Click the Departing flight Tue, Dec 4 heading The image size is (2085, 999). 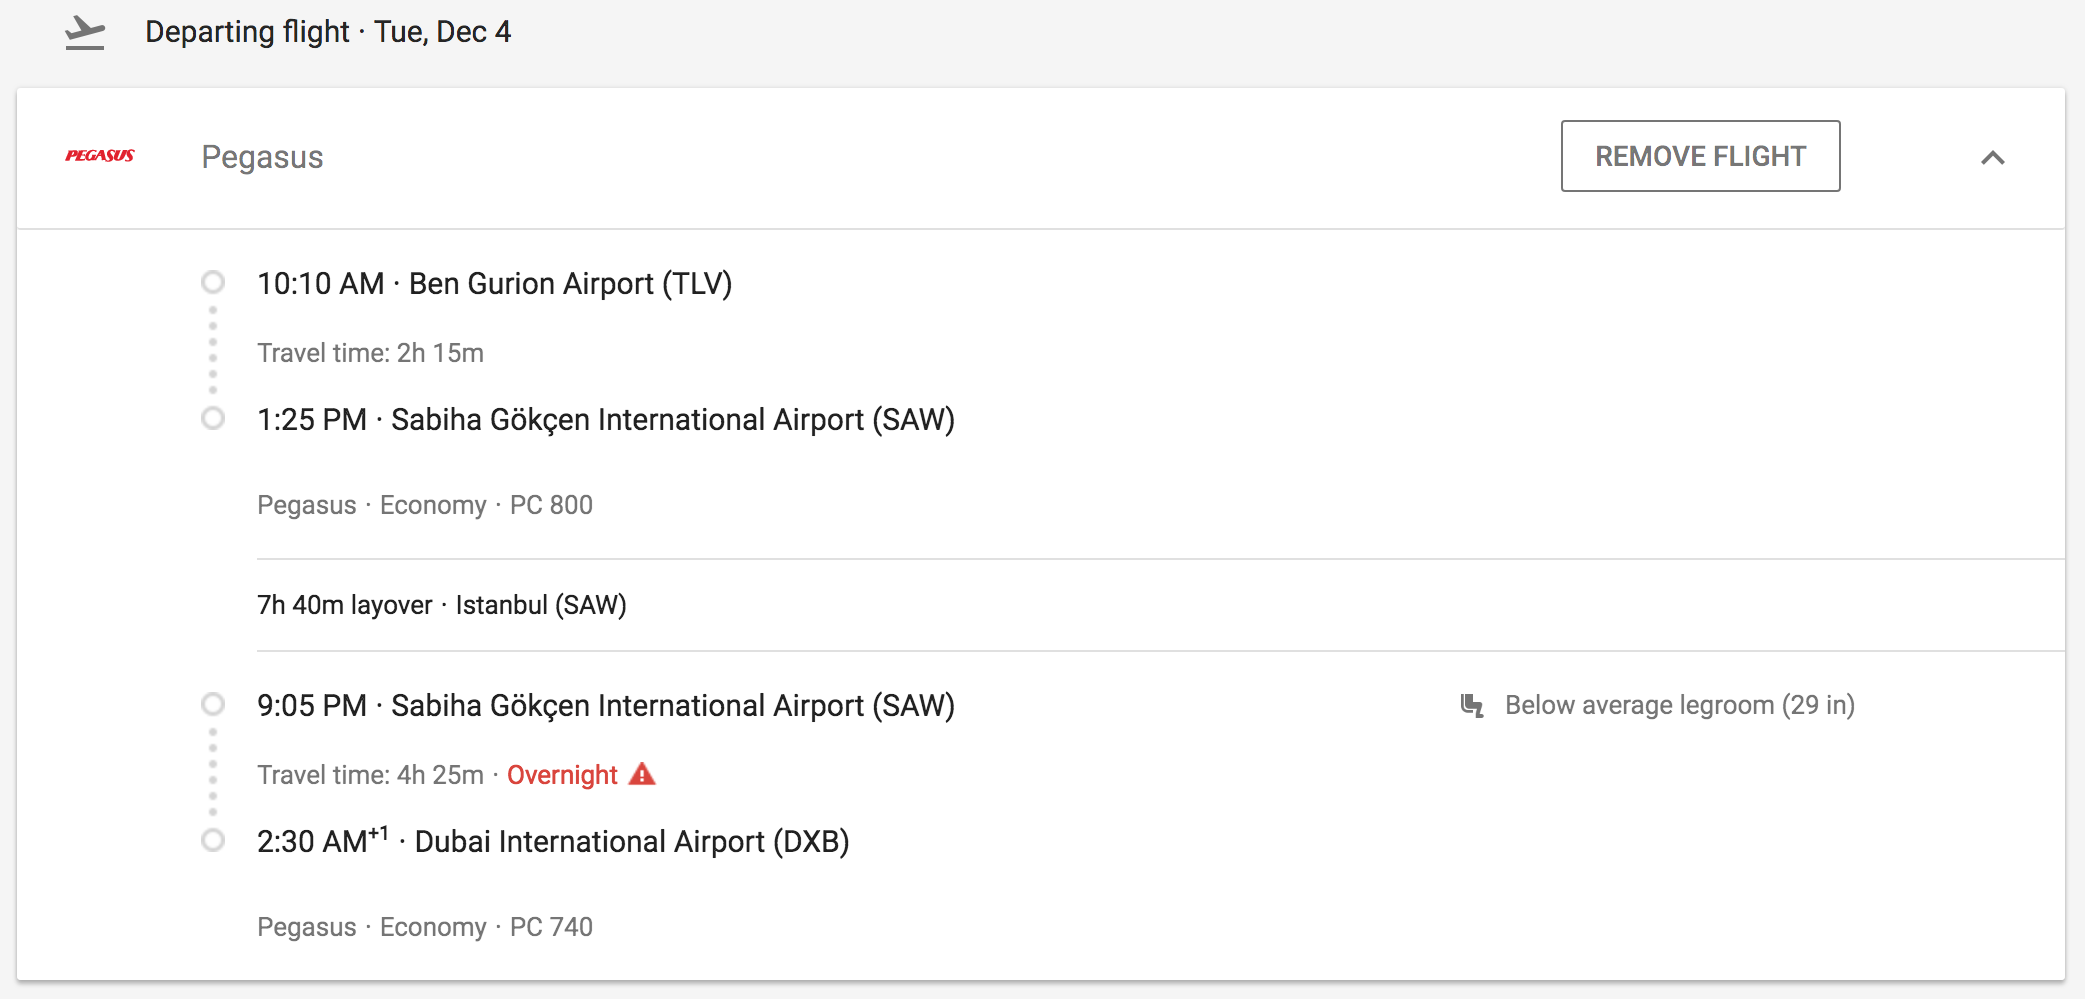(328, 32)
